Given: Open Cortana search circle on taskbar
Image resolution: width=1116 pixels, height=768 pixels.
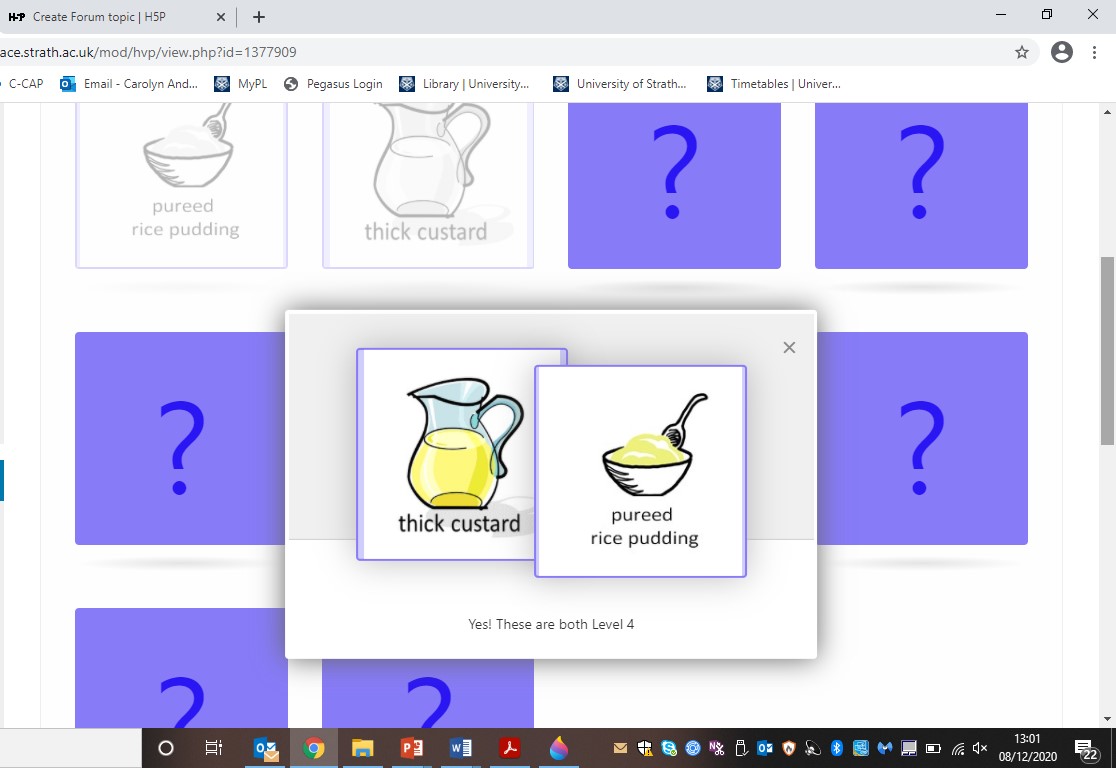Looking at the screenshot, I should (x=165, y=748).
